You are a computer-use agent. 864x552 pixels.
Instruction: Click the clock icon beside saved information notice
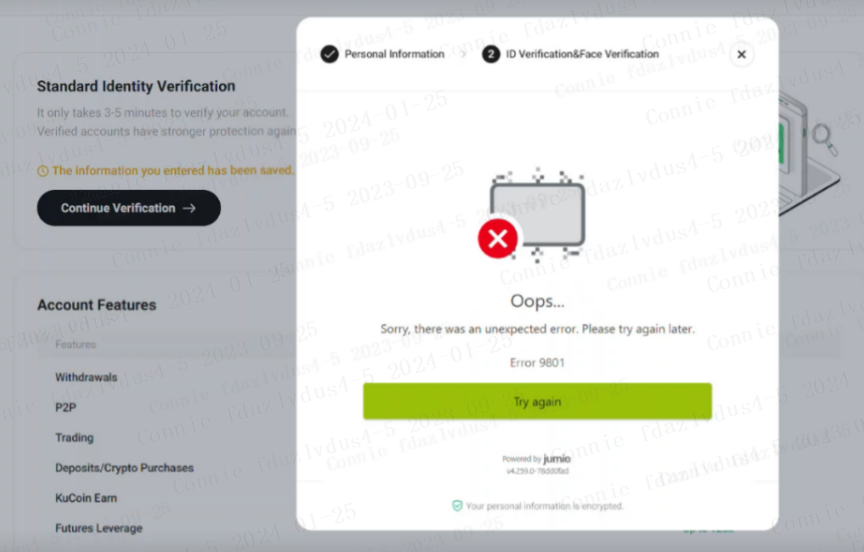pyautogui.click(x=43, y=171)
